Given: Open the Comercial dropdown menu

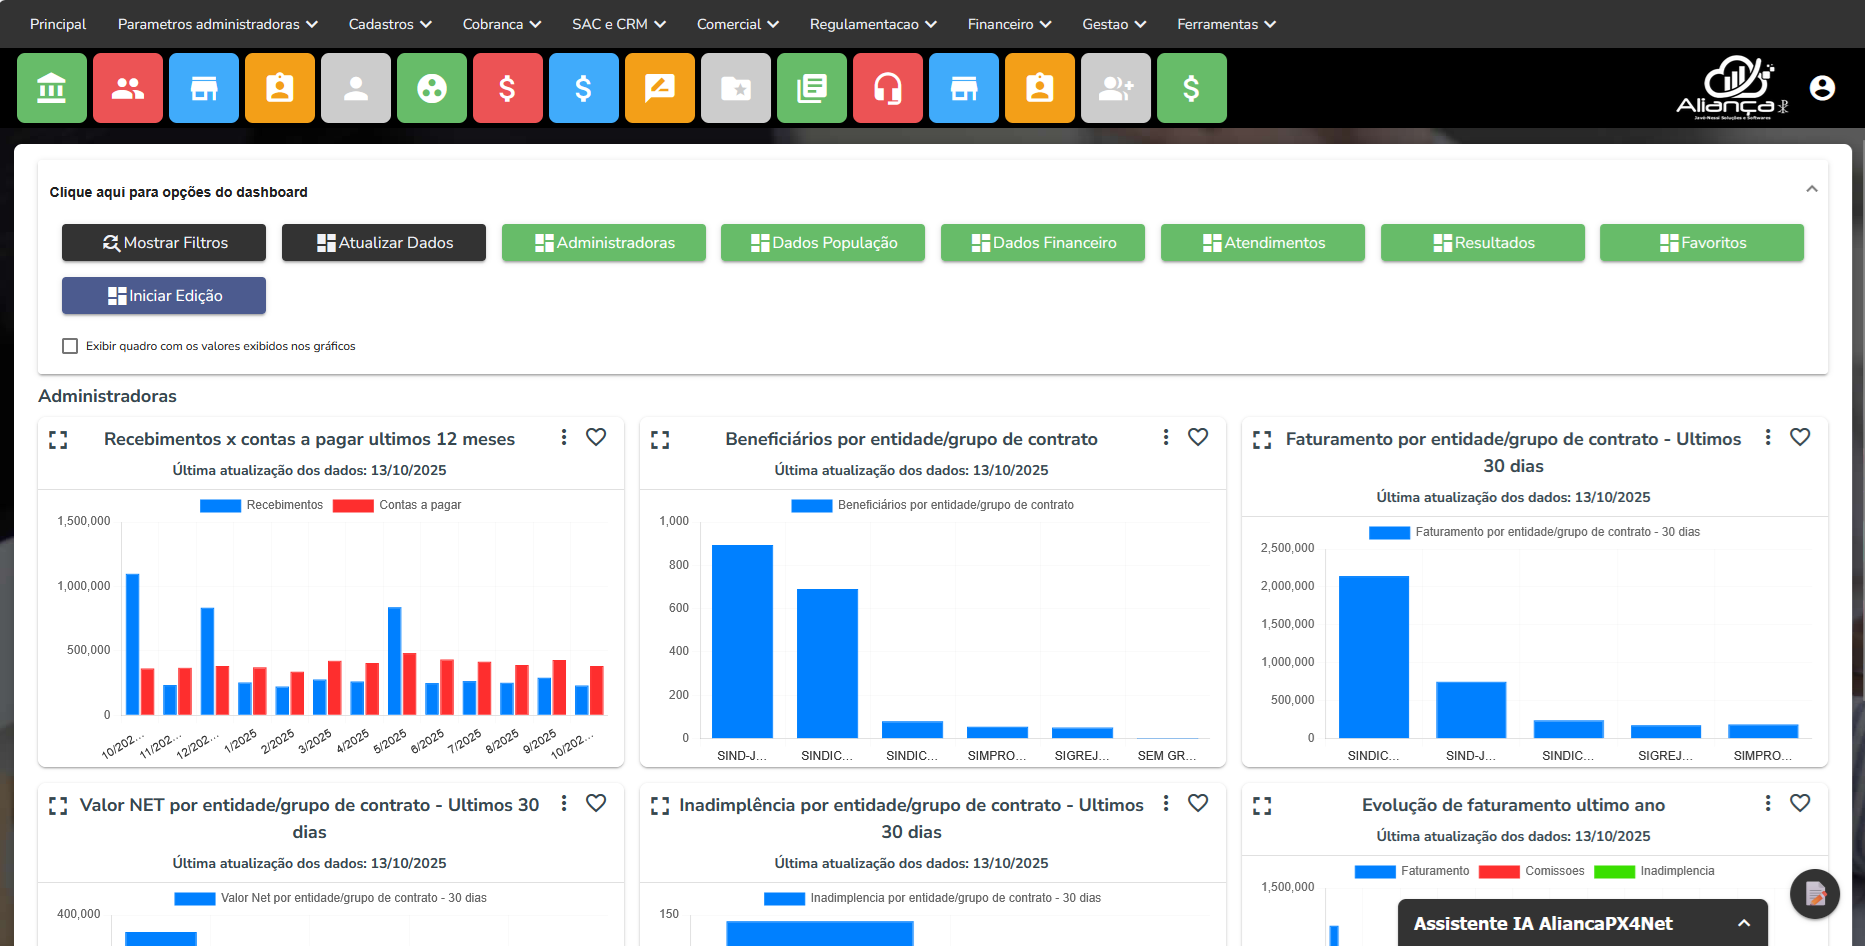Looking at the screenshot, I should pos(738,24).
